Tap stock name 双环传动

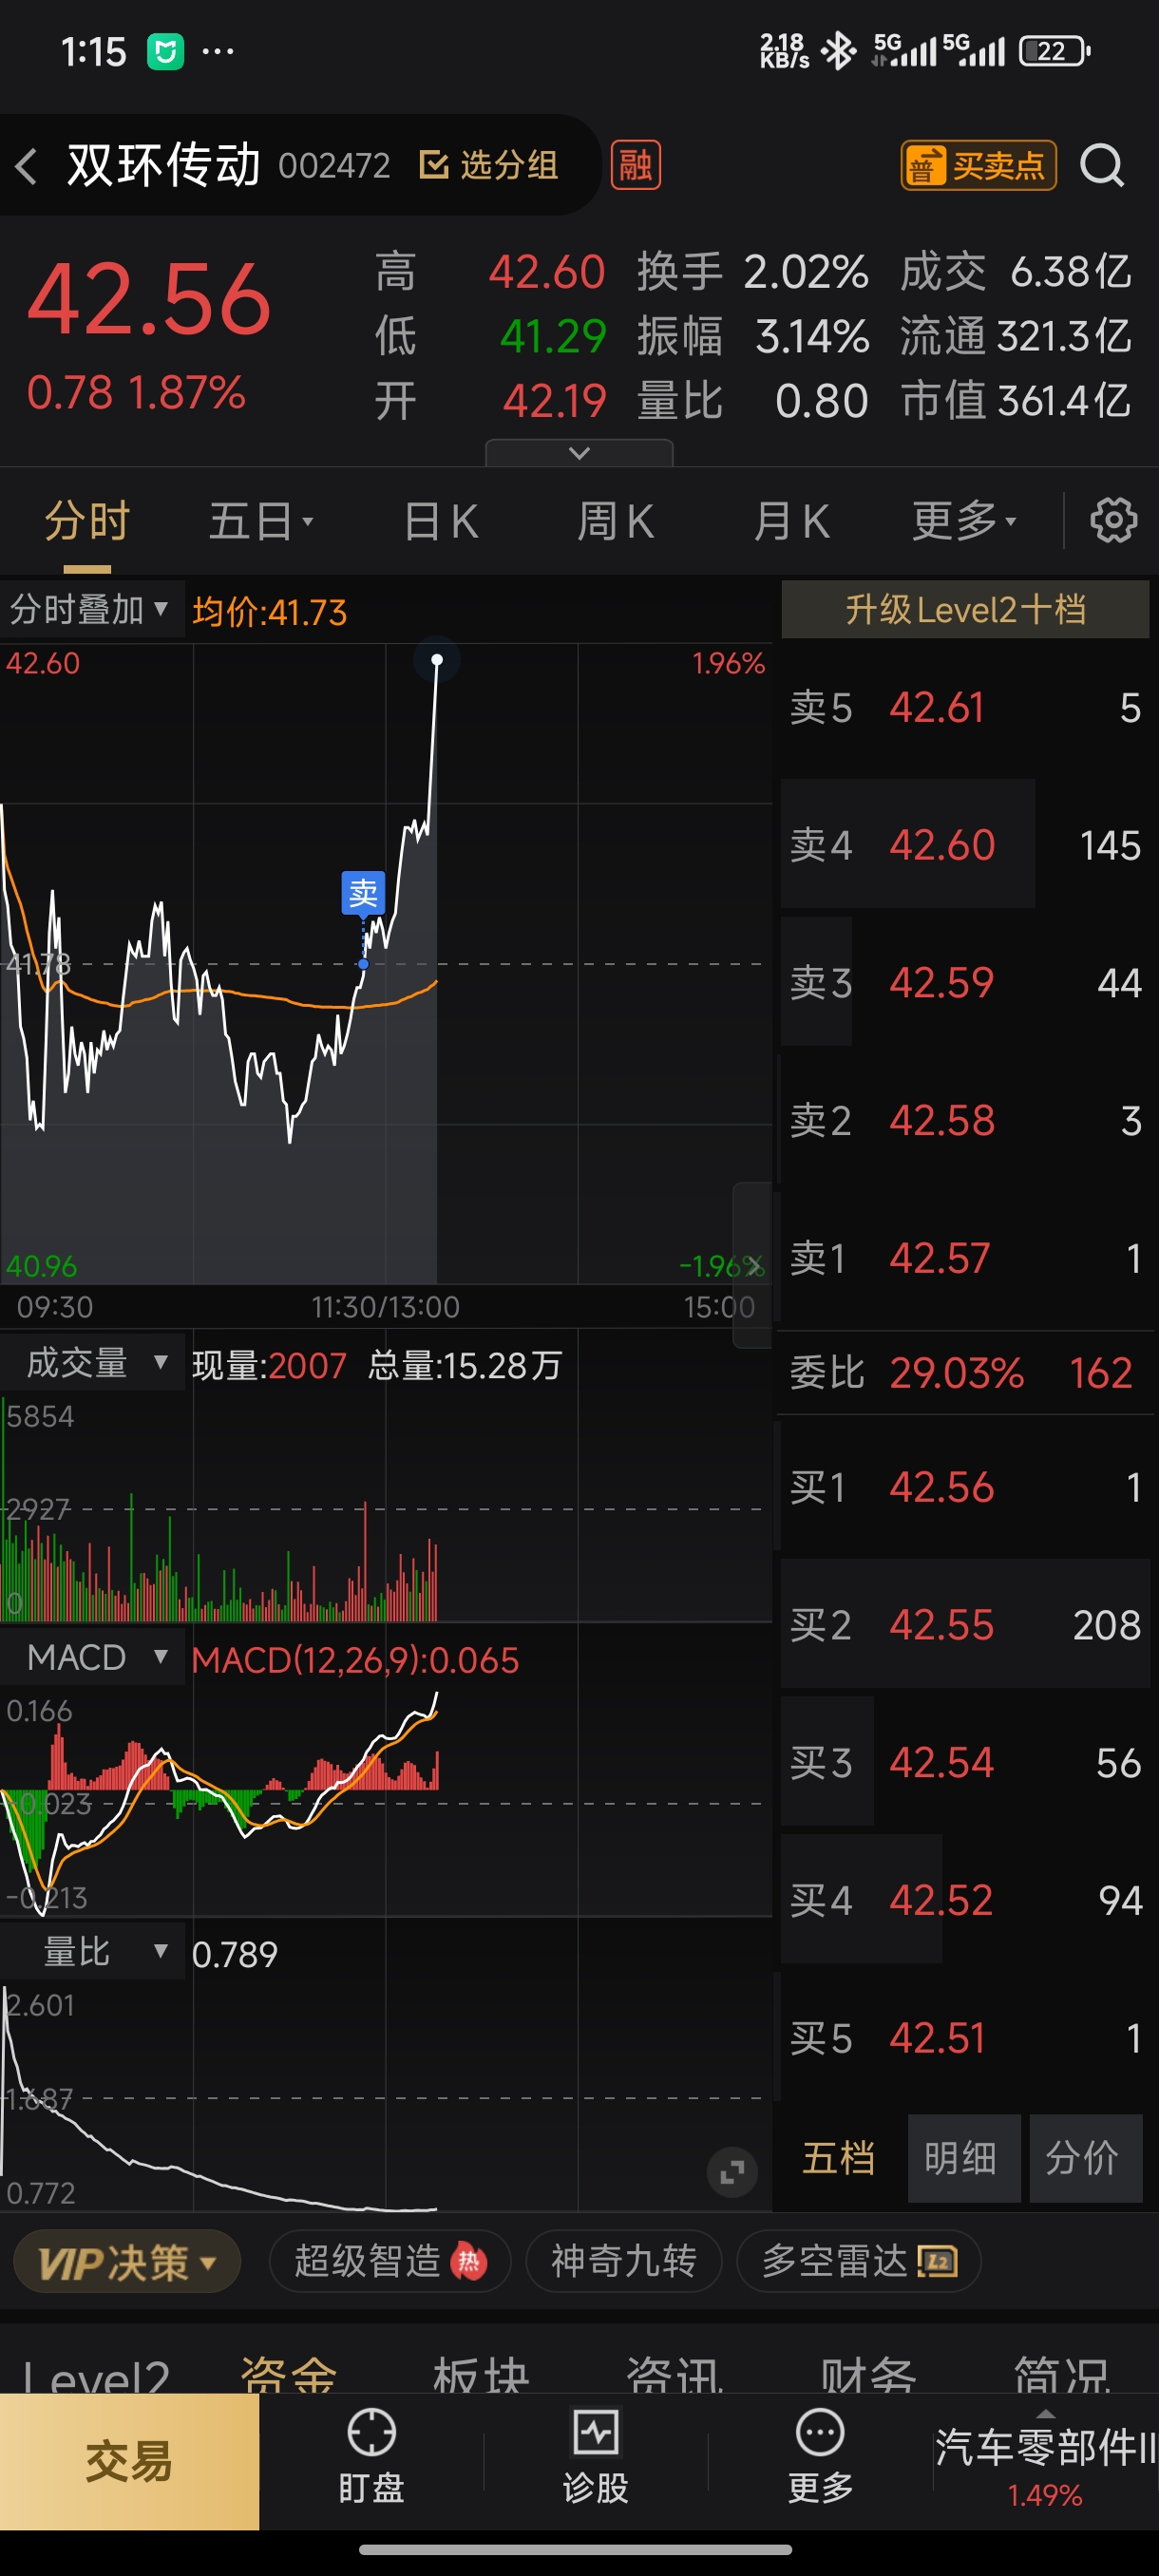164,165
